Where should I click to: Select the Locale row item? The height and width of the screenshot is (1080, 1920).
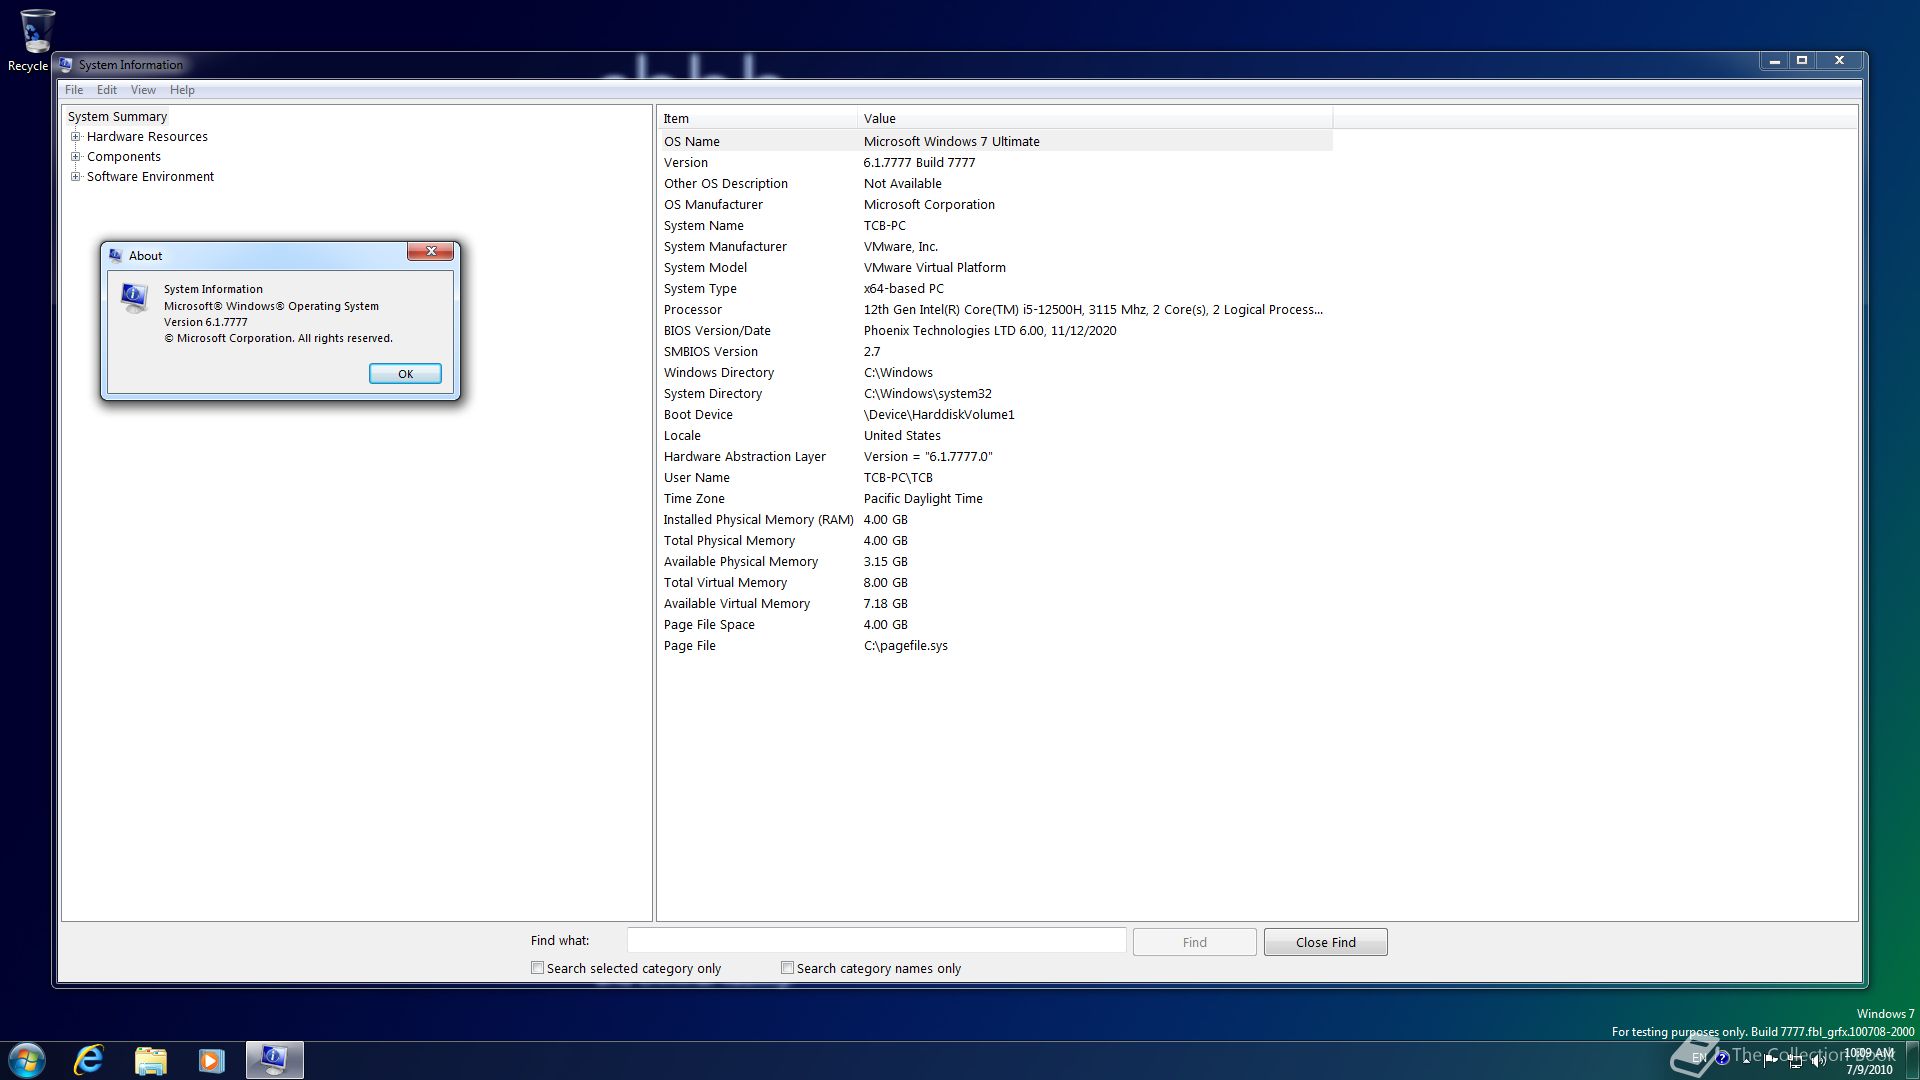pyautogui.click(x=682, y=436)
